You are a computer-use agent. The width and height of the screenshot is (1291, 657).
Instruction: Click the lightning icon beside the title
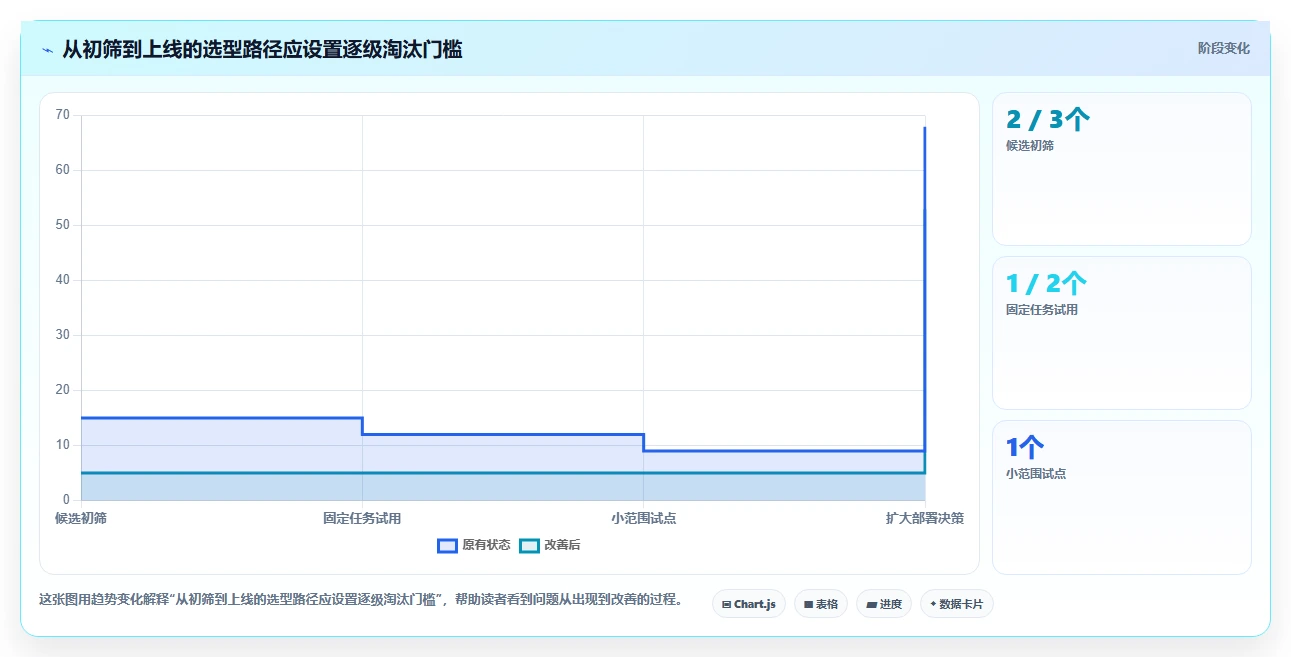(47, 49)
